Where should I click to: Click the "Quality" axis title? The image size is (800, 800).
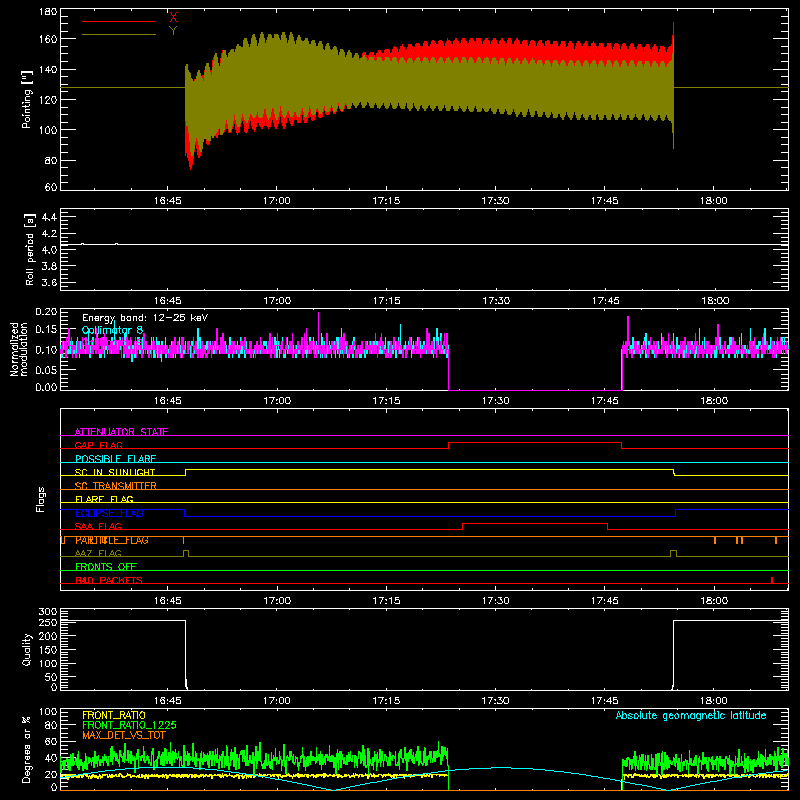(x=27, y=649)
